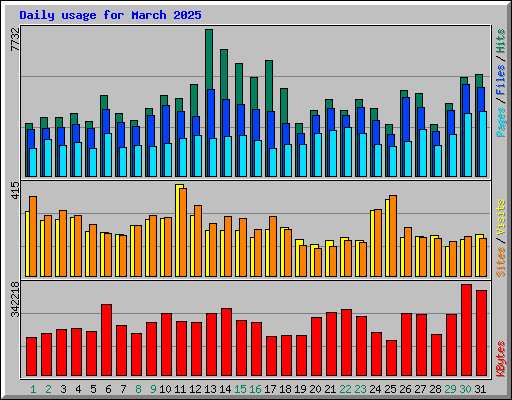Click day 30 on the x-axis
This screenshot has width=512, height=400.
(465, 389)
